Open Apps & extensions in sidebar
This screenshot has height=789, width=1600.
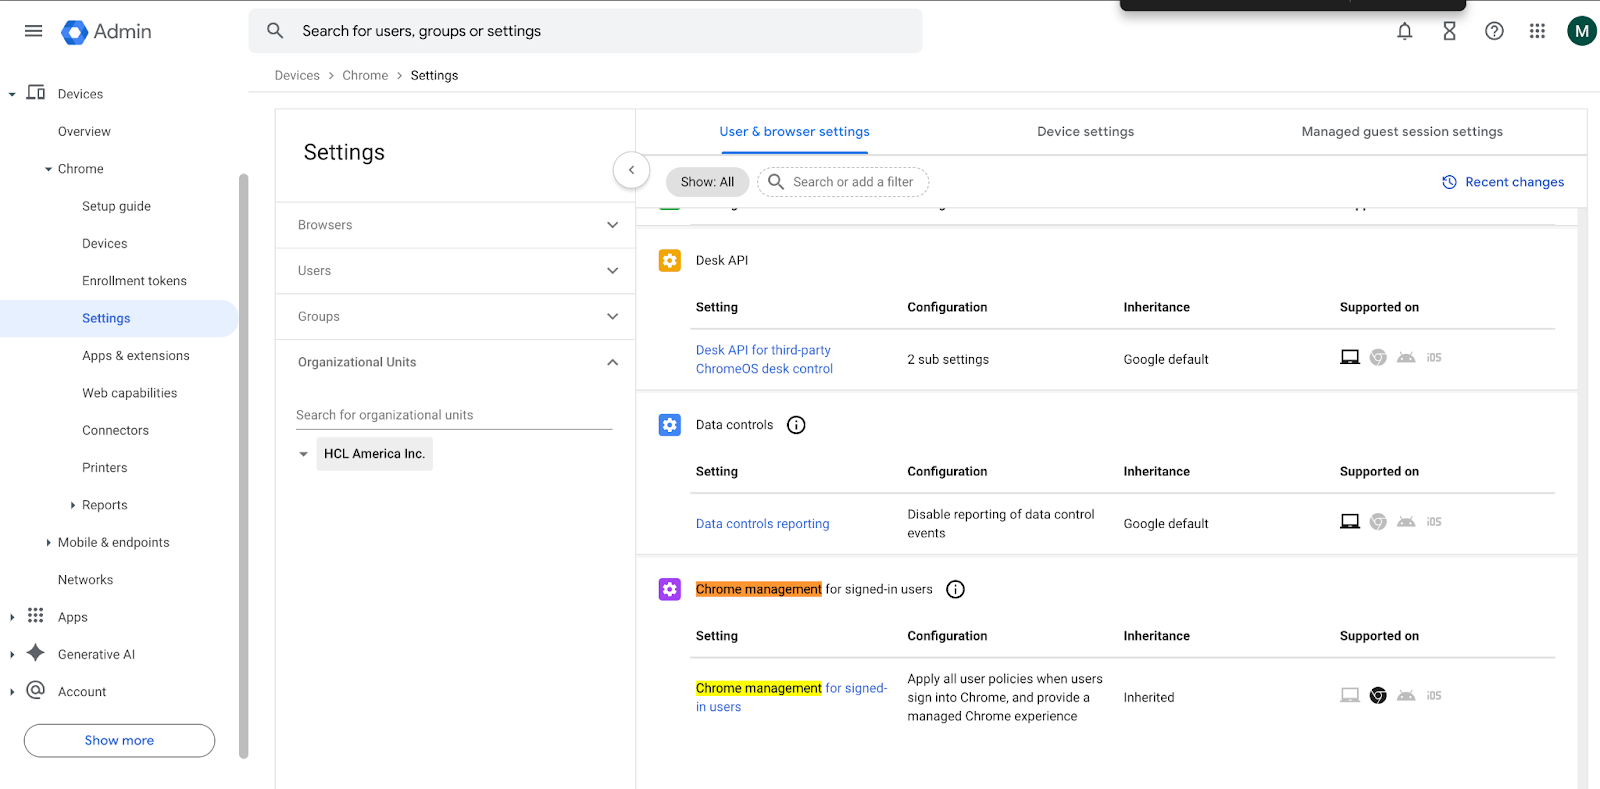(x=135, y=356)
